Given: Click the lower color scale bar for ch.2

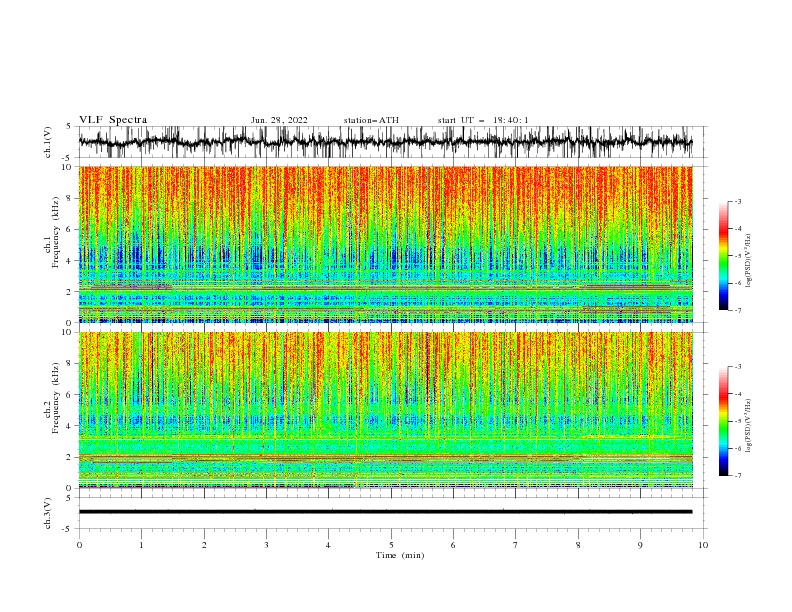Looking at the screenshot, I should (723, 421).
